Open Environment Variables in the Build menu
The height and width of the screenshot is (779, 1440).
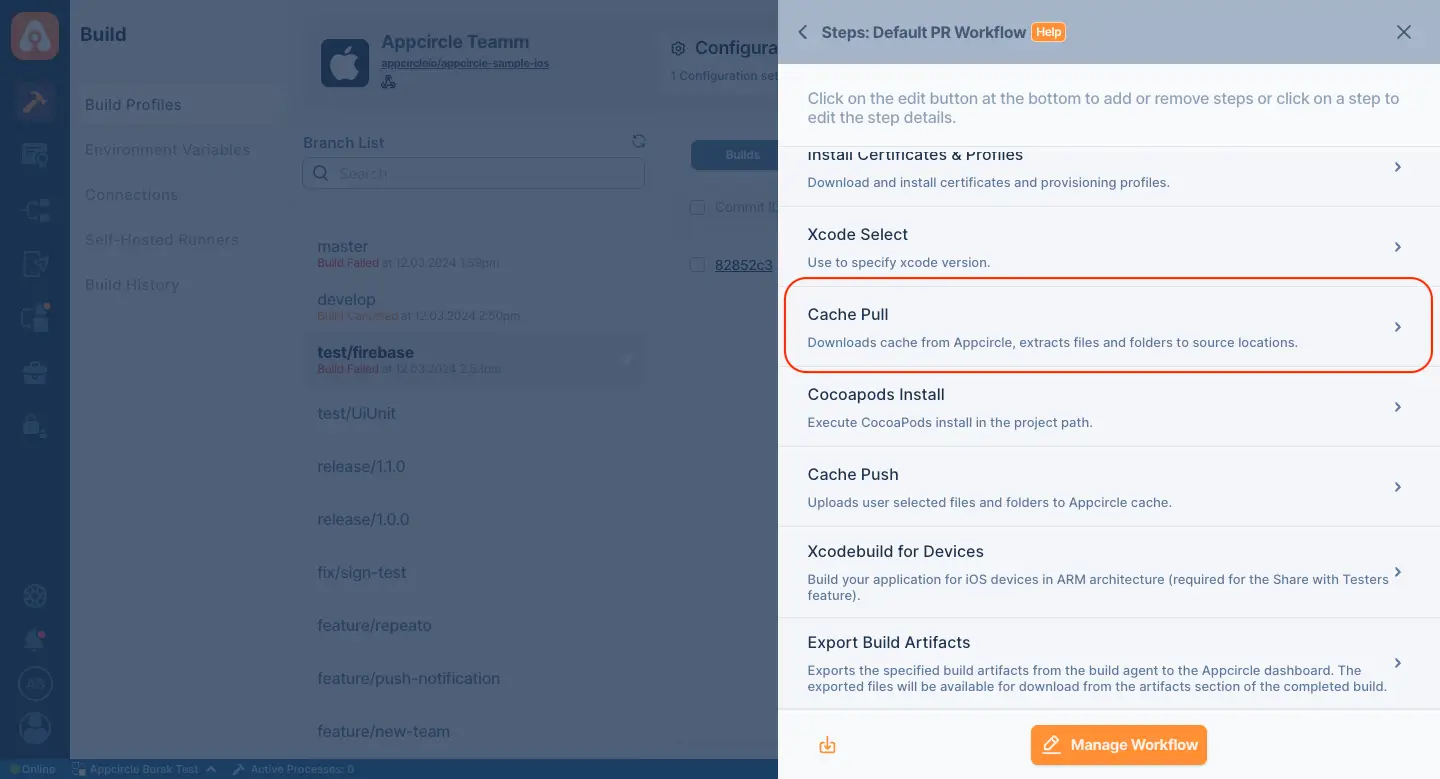[x=167, y=150]
